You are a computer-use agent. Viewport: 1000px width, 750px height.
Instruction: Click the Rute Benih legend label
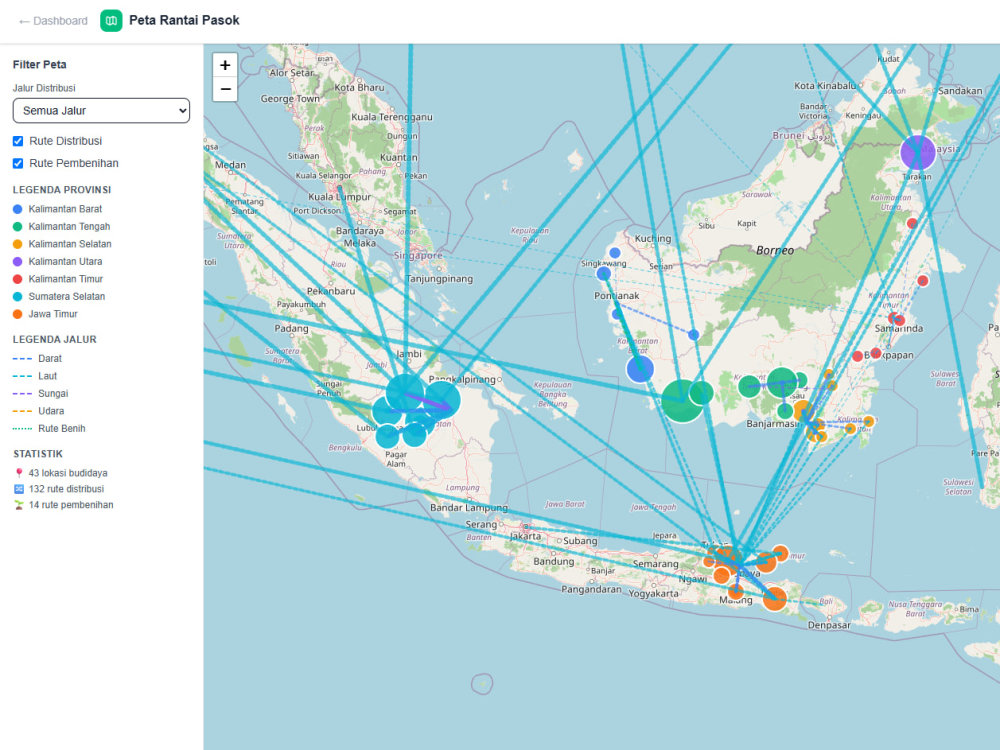coord(61,429)
